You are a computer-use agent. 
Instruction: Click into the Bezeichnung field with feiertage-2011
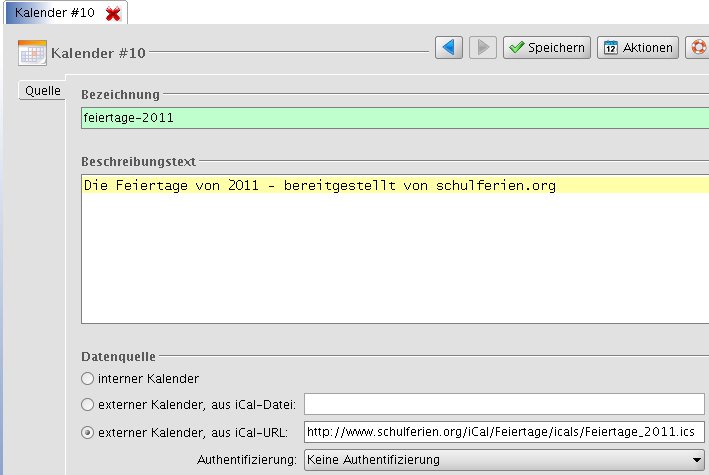coord(394,118)
